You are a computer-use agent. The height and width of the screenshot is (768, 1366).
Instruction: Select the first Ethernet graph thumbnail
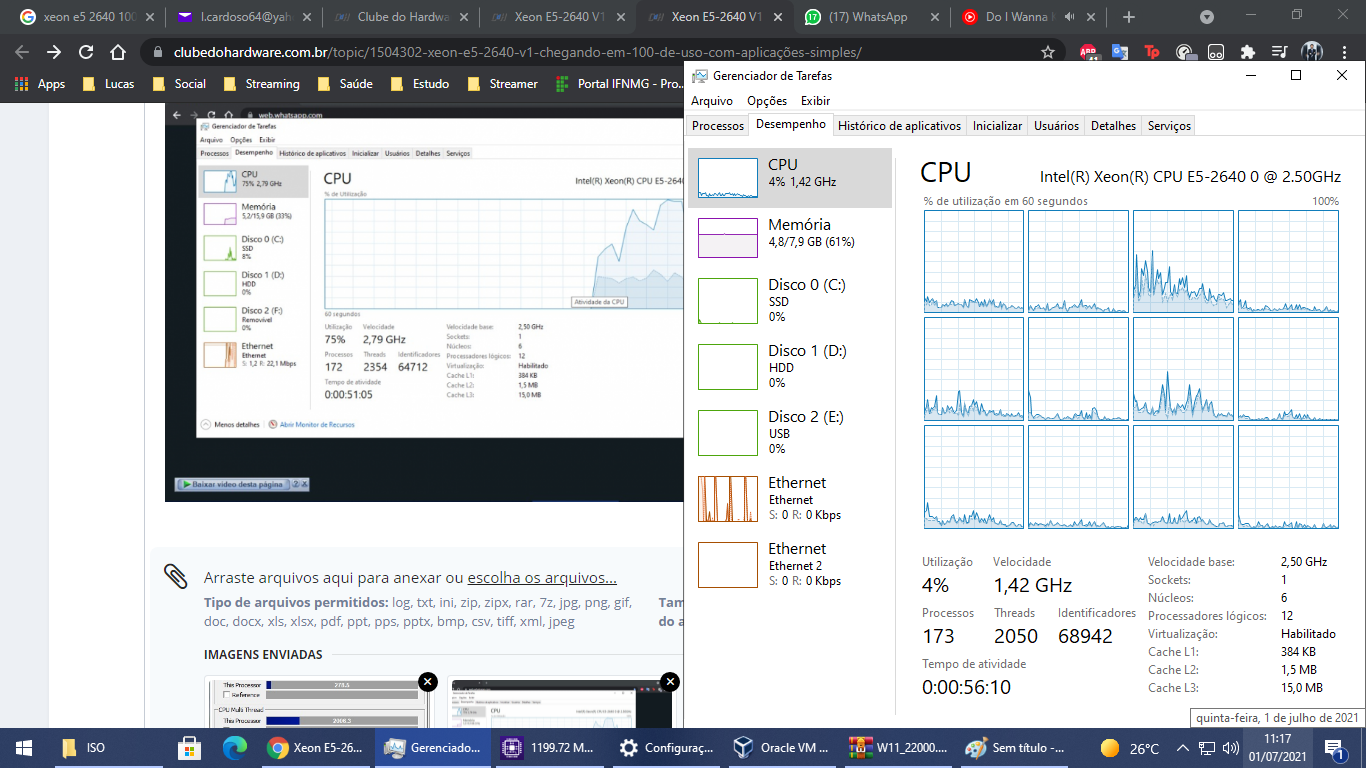tap(728, 499)
